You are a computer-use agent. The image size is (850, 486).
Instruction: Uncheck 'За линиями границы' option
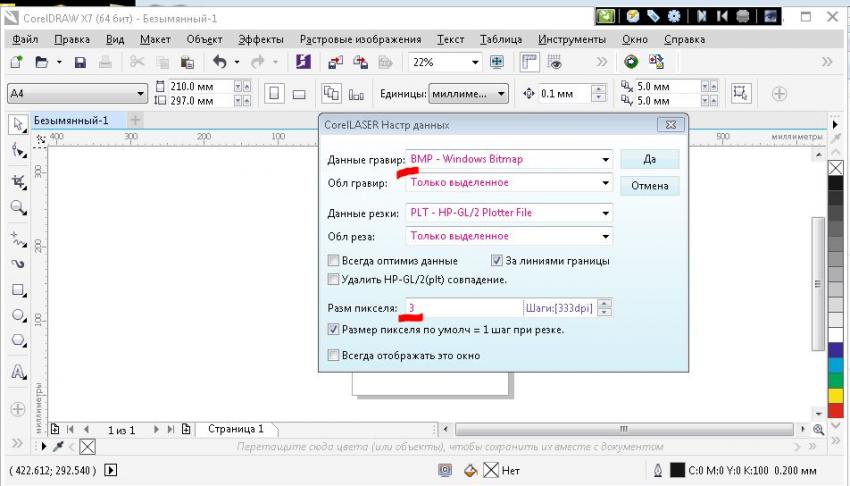click(x=497, y=261)
